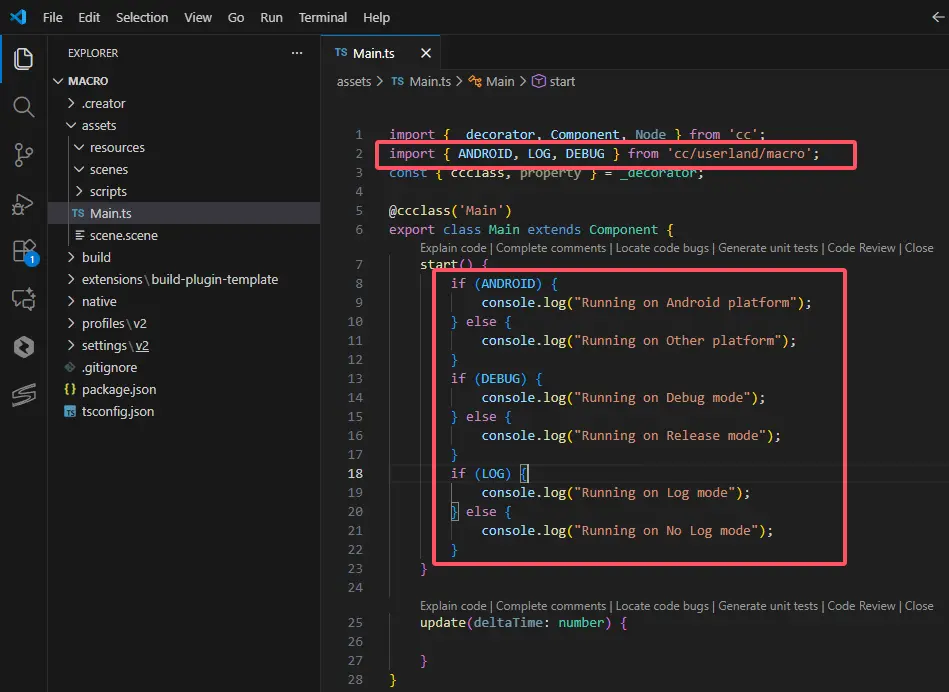
Task: Open the Selection menu
Action: (142, 17)
